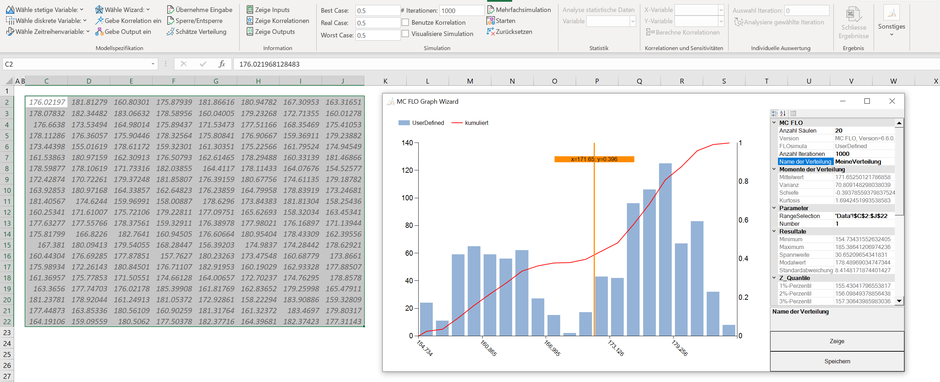Select the 'RangeSelection' property row
Screen dimensions: 940x382
[837, 215]
